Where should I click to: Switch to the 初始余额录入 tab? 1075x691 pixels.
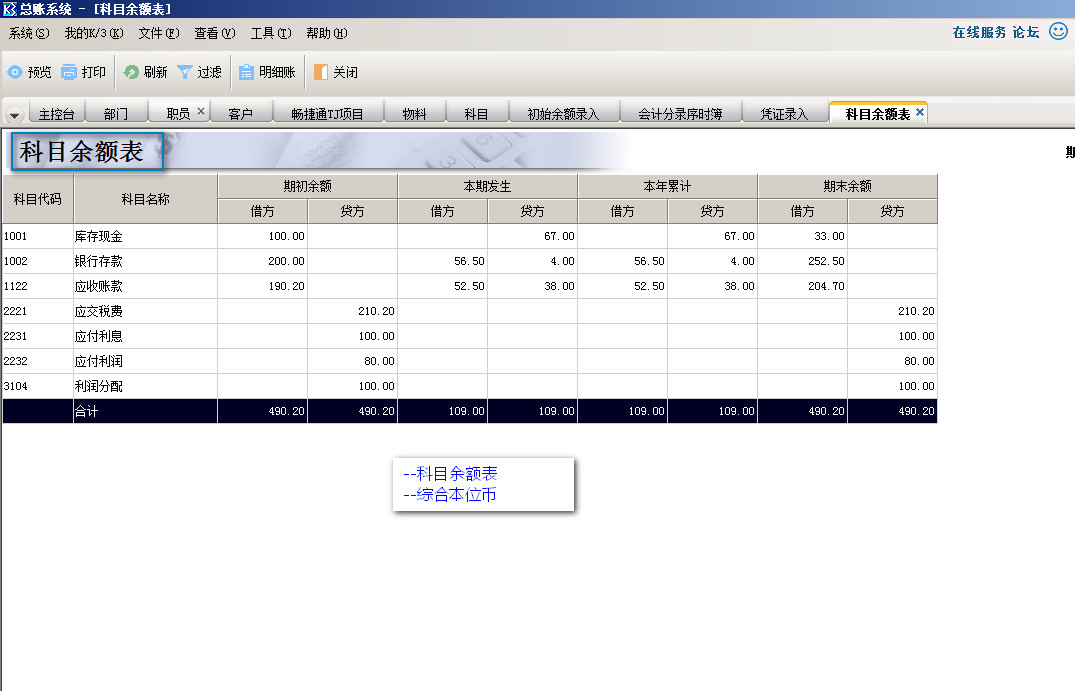563,114
